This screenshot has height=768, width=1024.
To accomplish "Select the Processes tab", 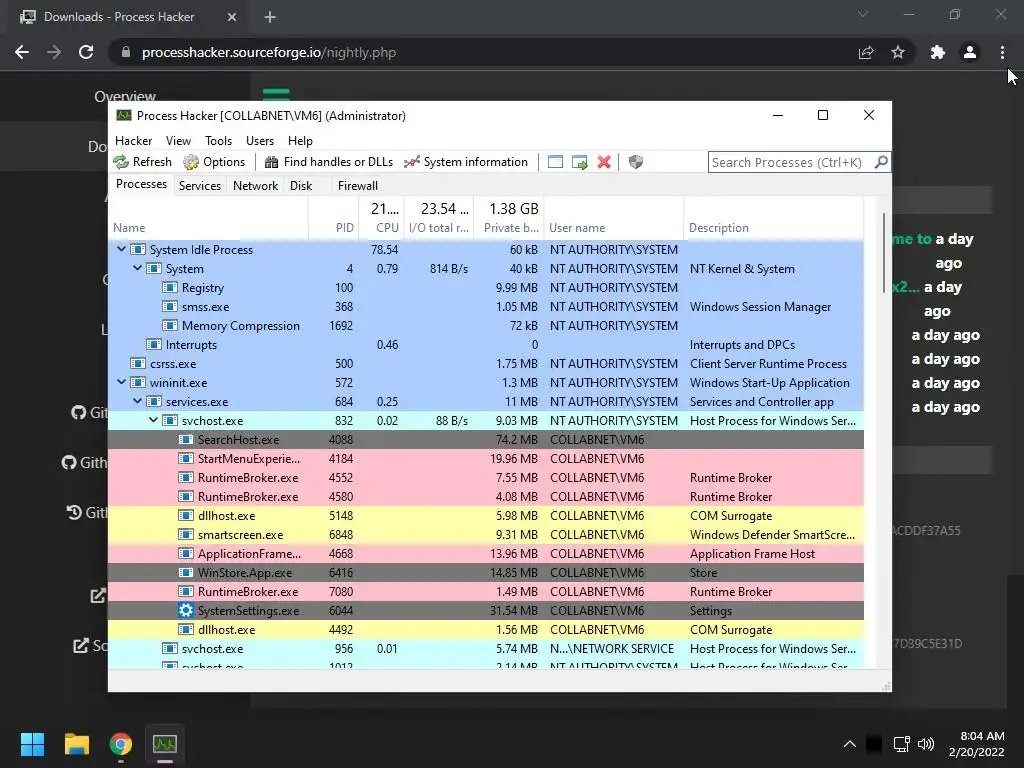I will pyautogui.click(x=141, y=184).
